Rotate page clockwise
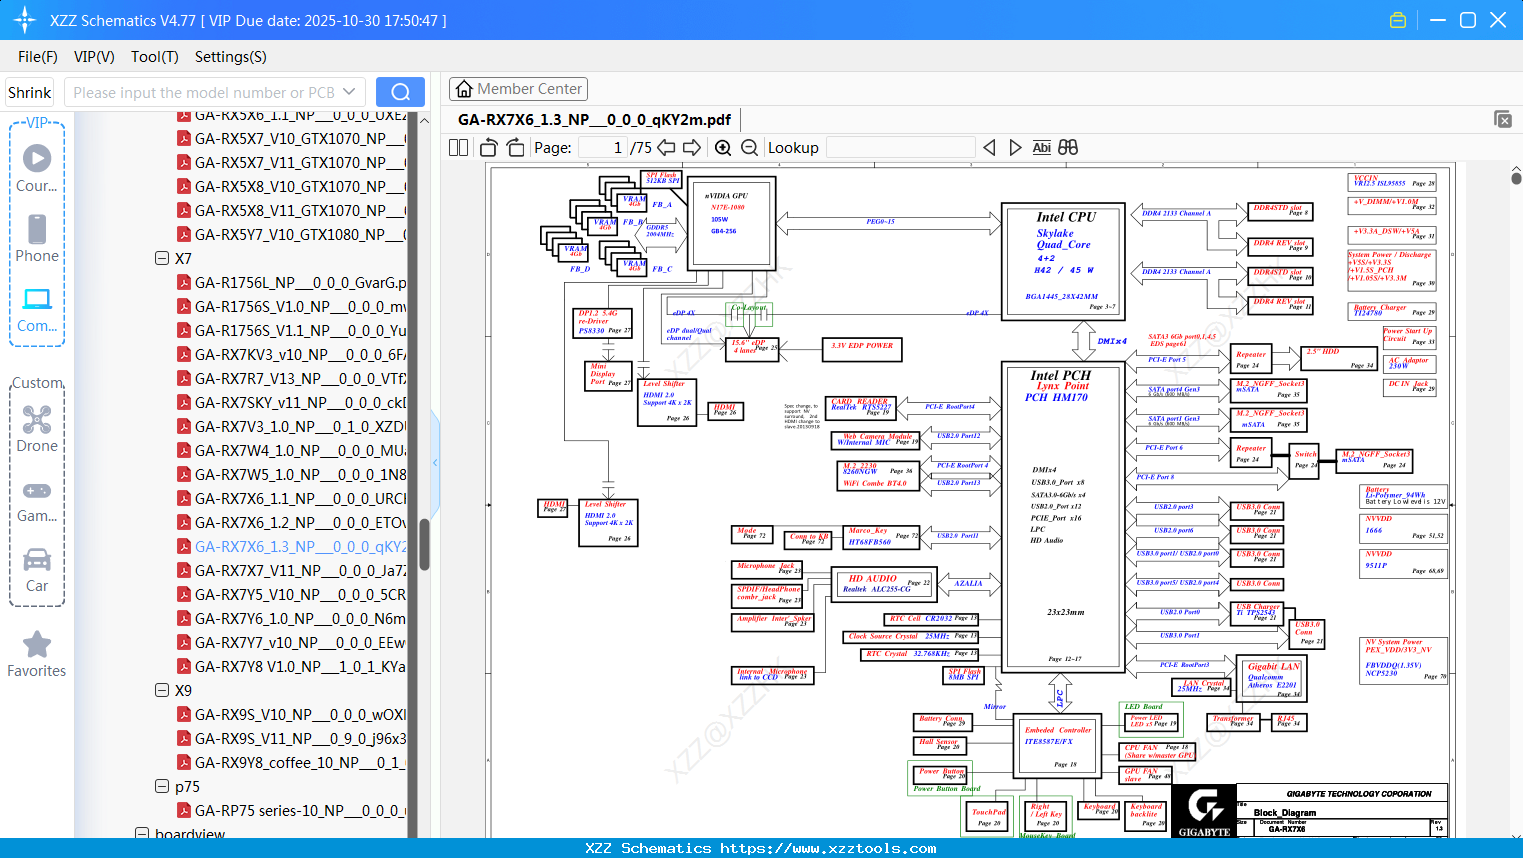This screenshot has height=858, width=1523. 515,147
